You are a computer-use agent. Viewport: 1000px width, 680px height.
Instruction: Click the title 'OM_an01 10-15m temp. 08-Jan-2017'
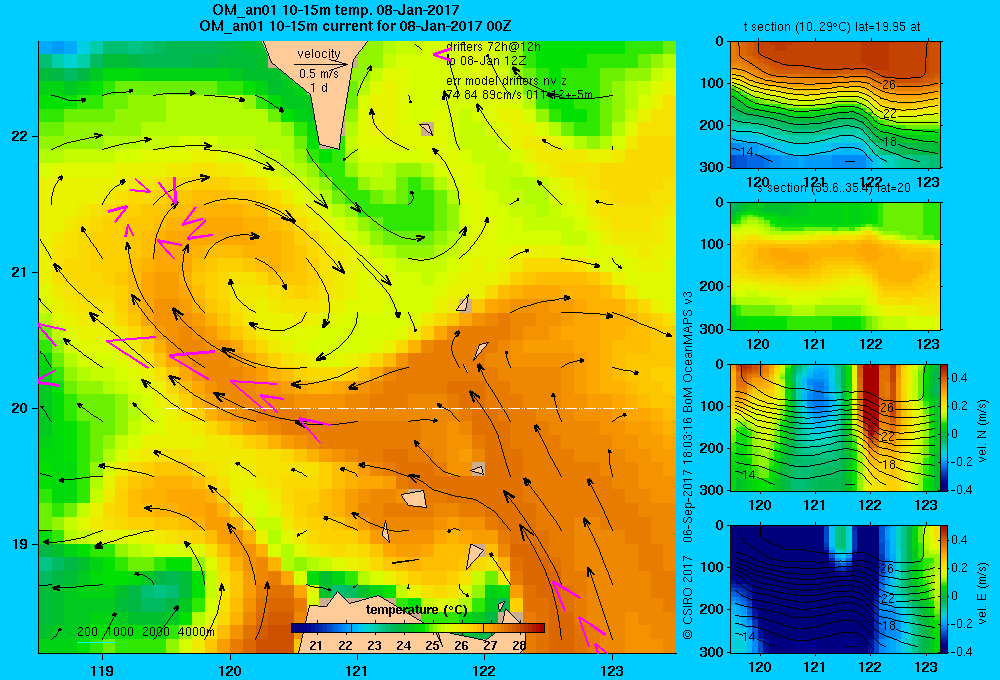(335, 11)
